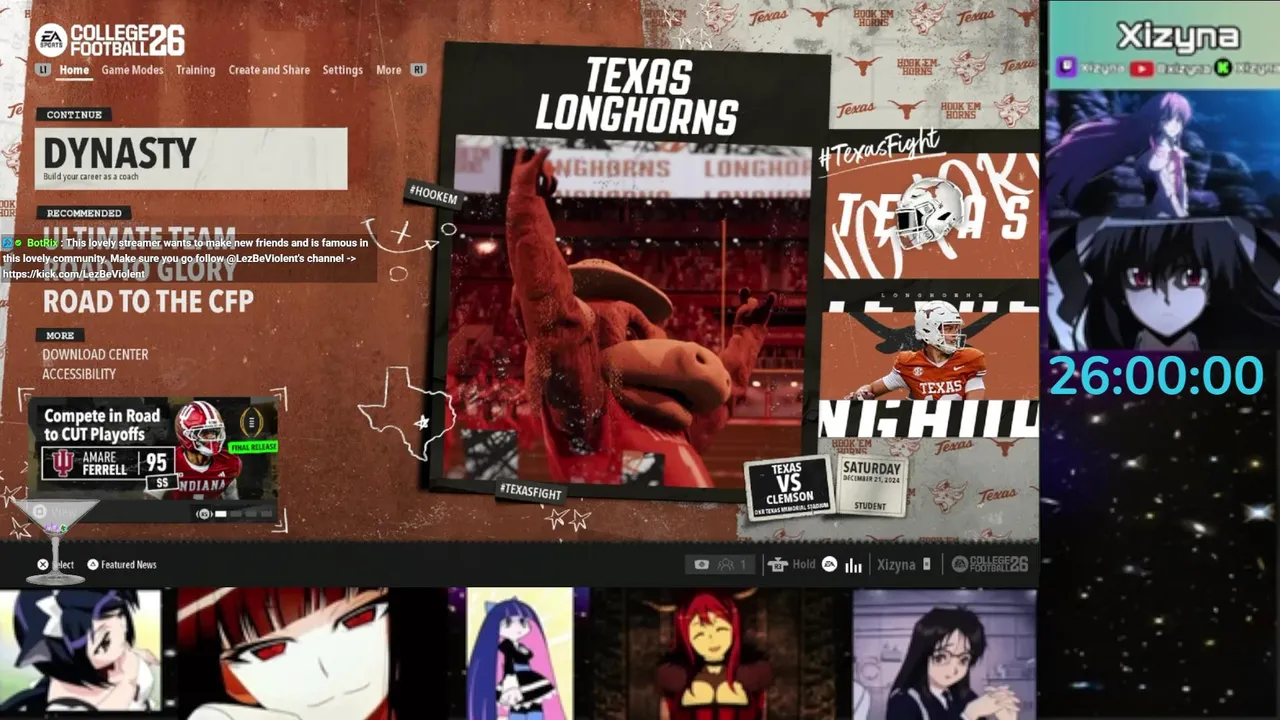Select Ultimate Team mode

(x=139, y=237)
